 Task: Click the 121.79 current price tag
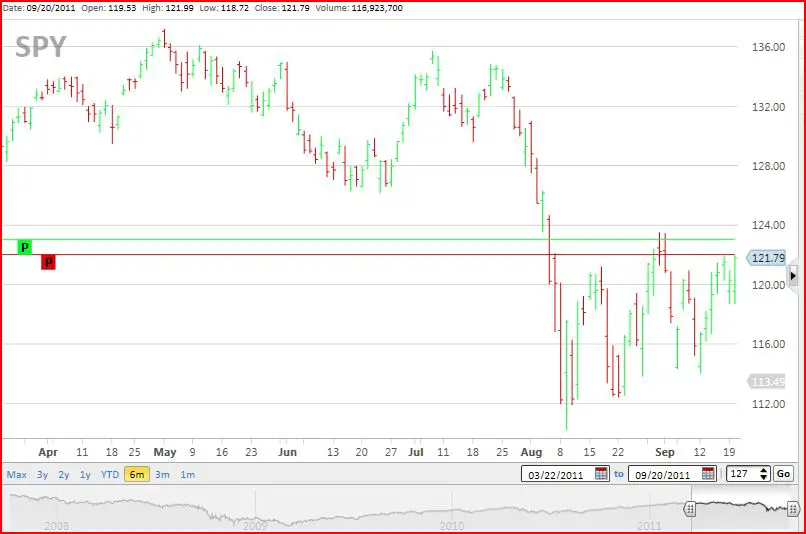click(x=766, y=258)
